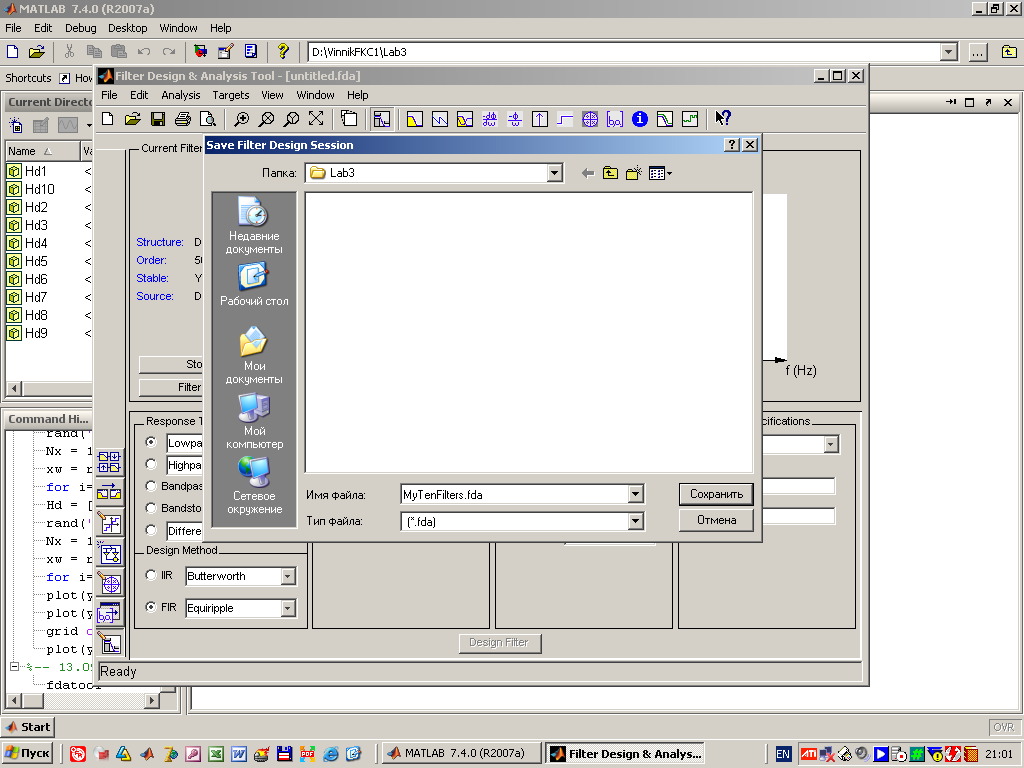This screenshot has width=1024, height=768.
Task: Click Open session folder icon in FDATool toolbar
Action: pos(133,119)
